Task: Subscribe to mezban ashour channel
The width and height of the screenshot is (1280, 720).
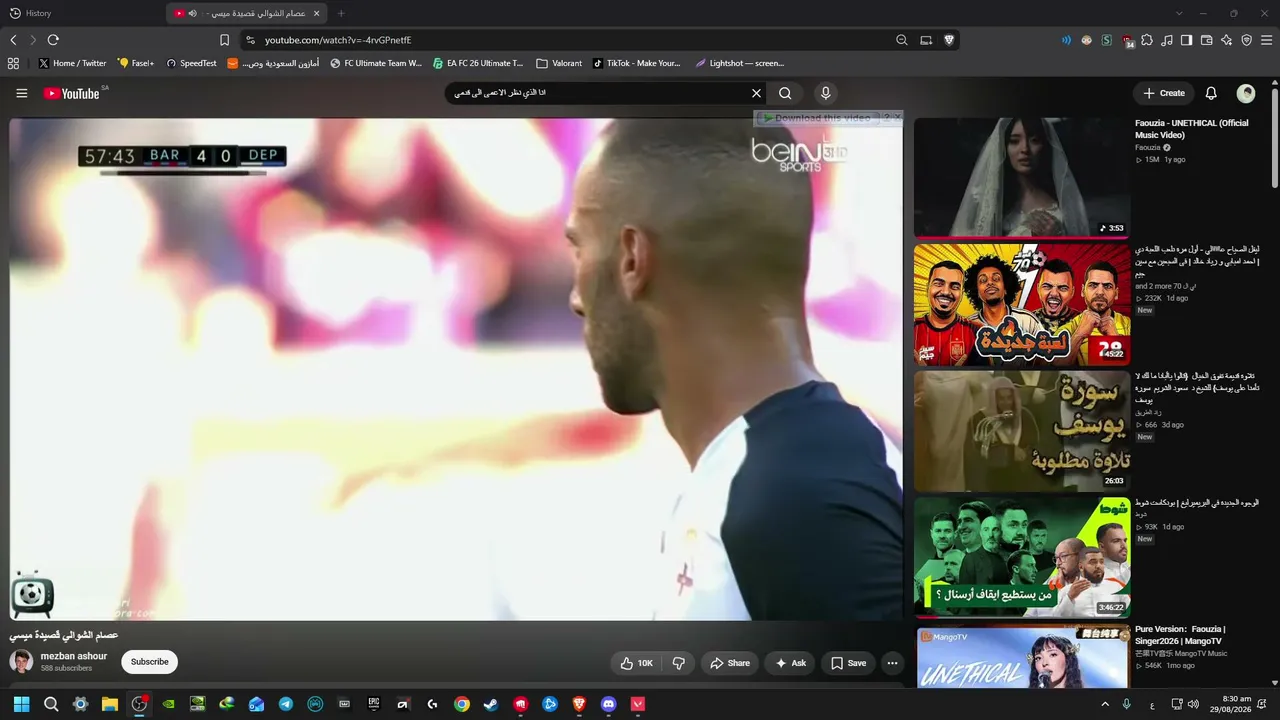Action: point(149,662)
